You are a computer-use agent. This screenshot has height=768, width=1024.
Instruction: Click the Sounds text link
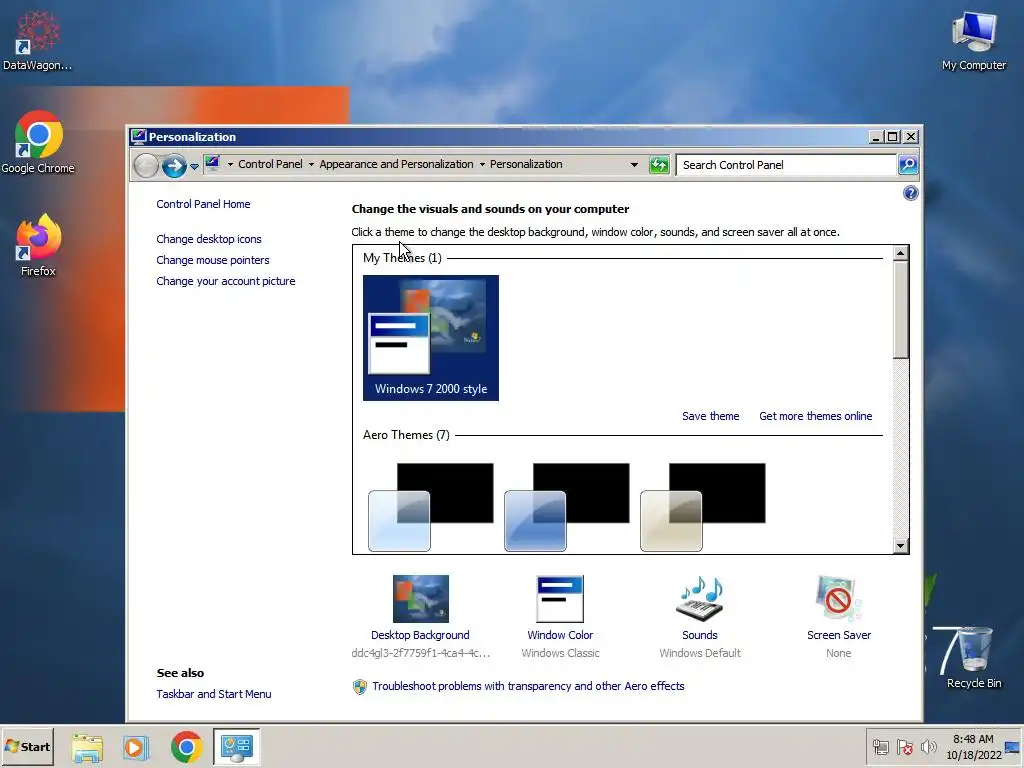[x=699, y=635]
